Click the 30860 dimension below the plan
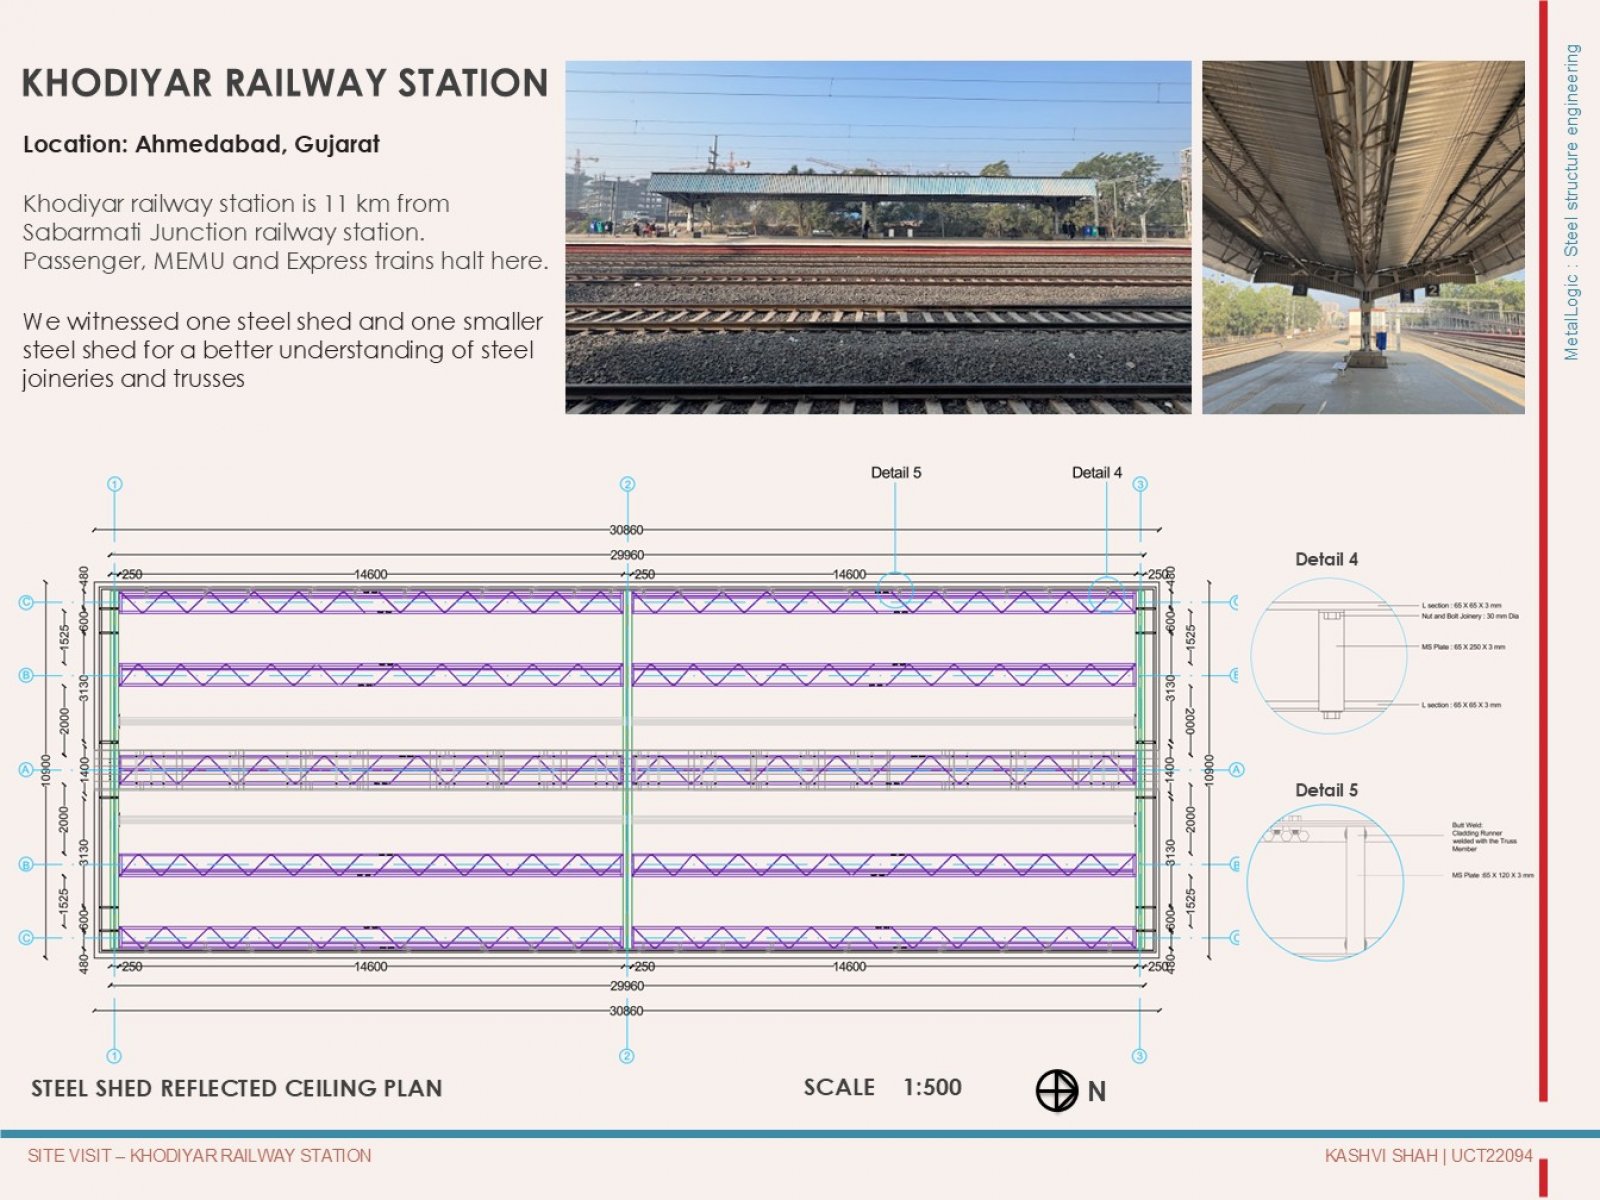1600x1200 pixels. [627, 1011]
